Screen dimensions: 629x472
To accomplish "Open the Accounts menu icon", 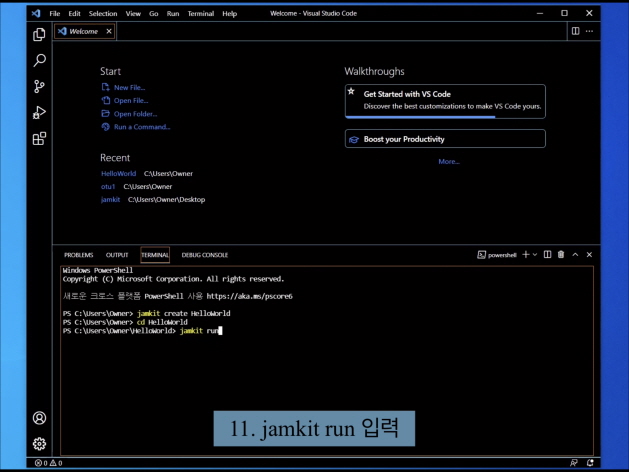I will (39, 418).
